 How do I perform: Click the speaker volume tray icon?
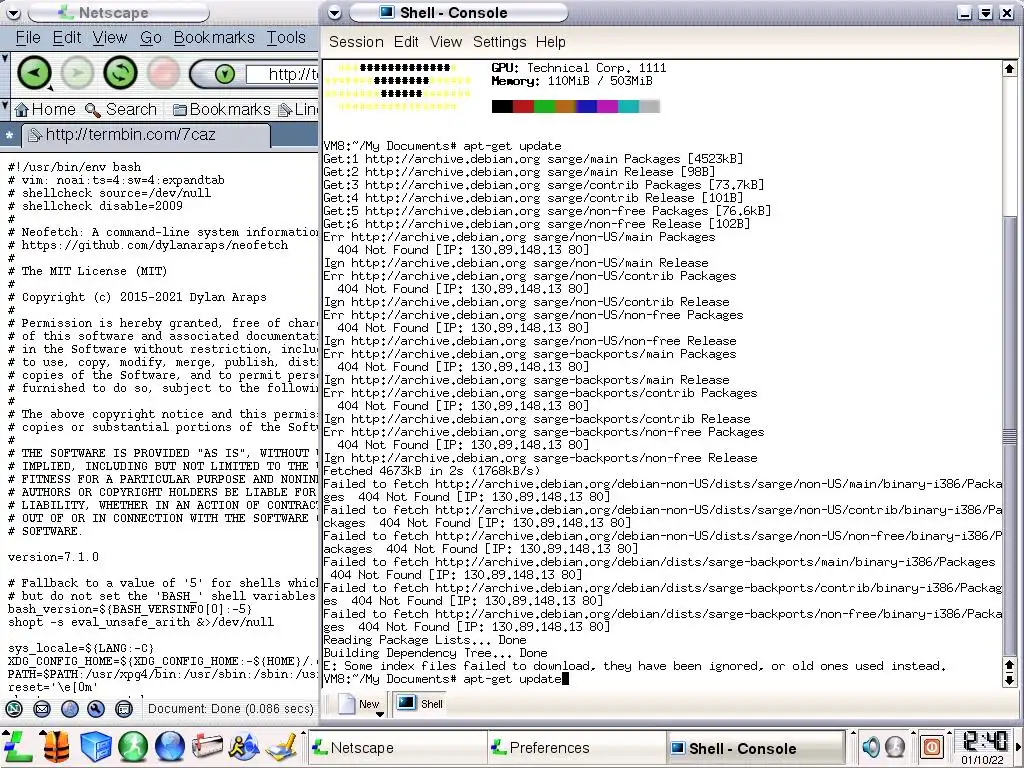coord(870,746)
